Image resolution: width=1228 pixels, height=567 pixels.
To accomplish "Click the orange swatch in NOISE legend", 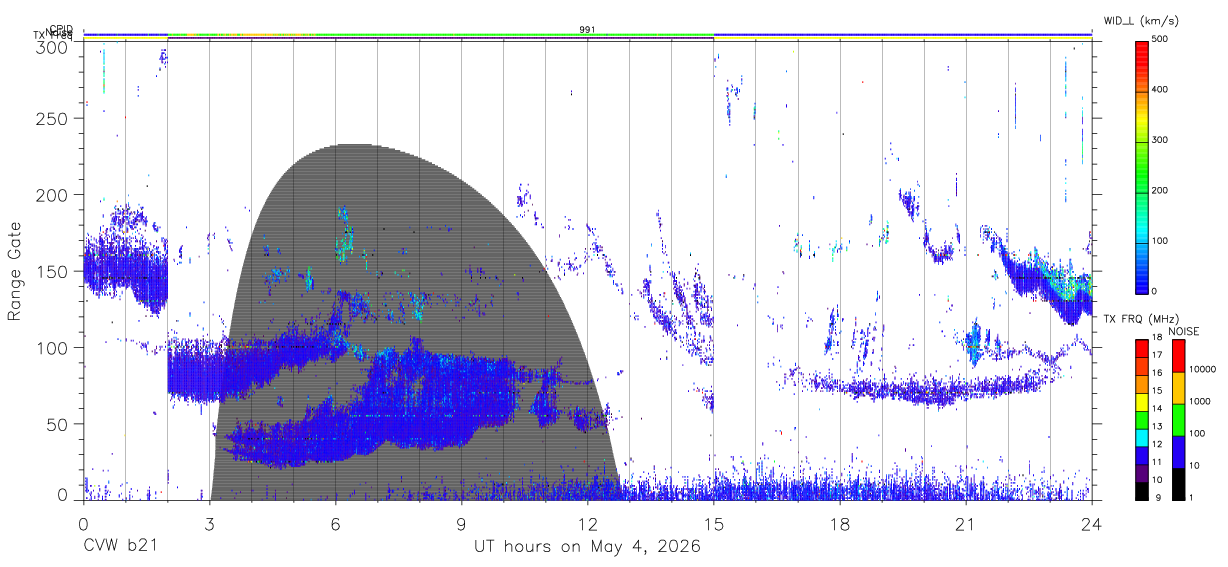I will 1177,388.
